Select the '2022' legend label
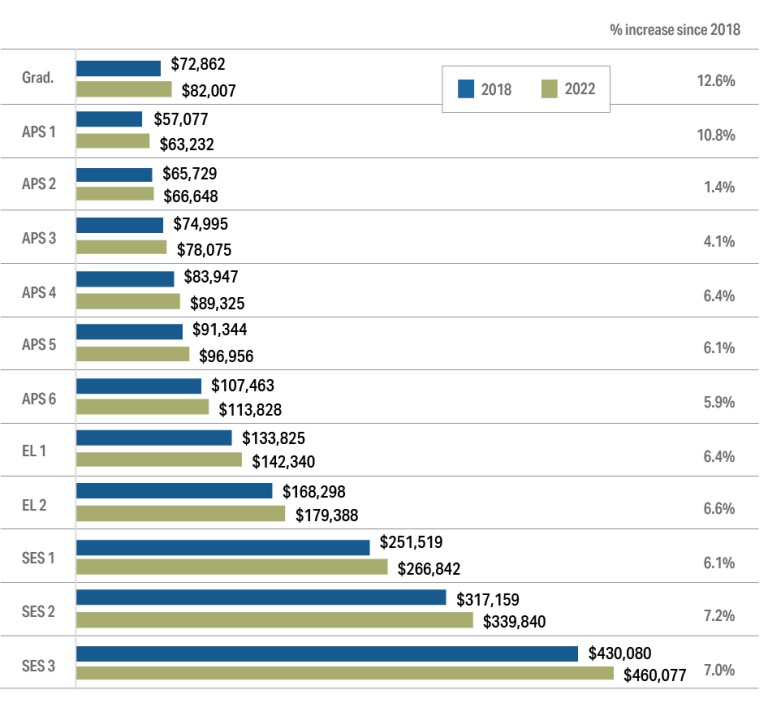Screen dimensions: 768x703 click(x=580, y=89)
